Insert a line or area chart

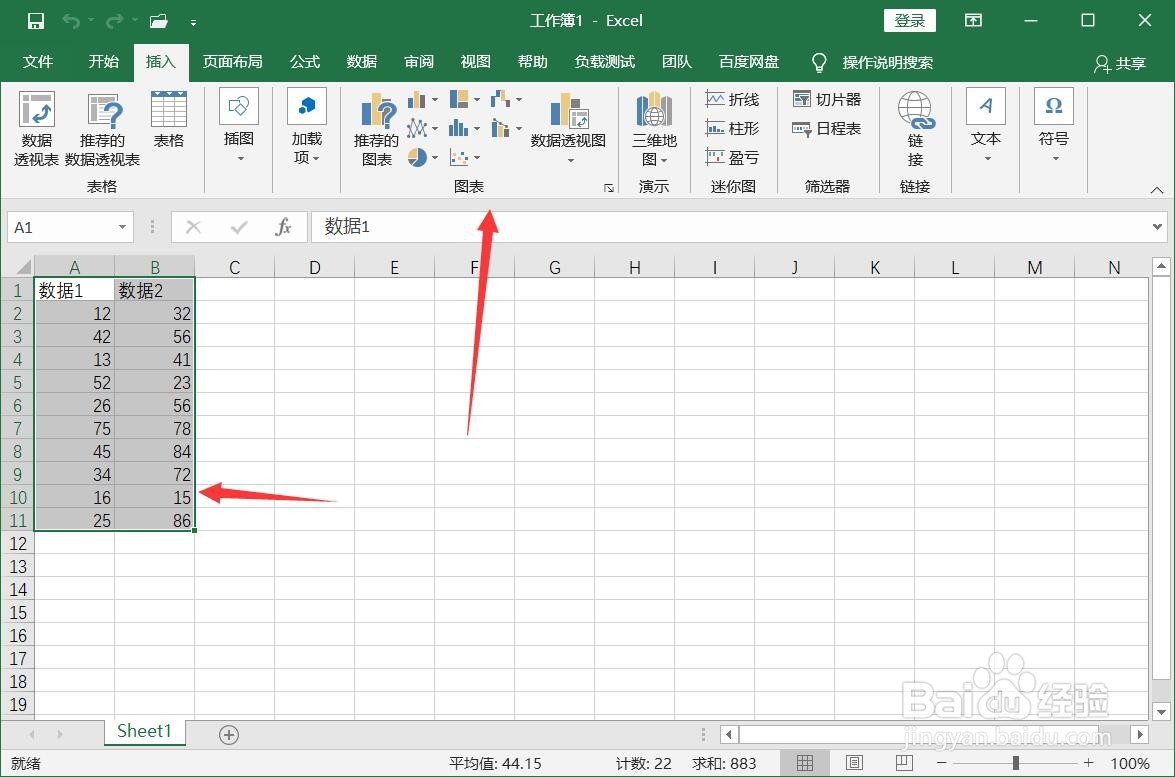click(423, 128)
